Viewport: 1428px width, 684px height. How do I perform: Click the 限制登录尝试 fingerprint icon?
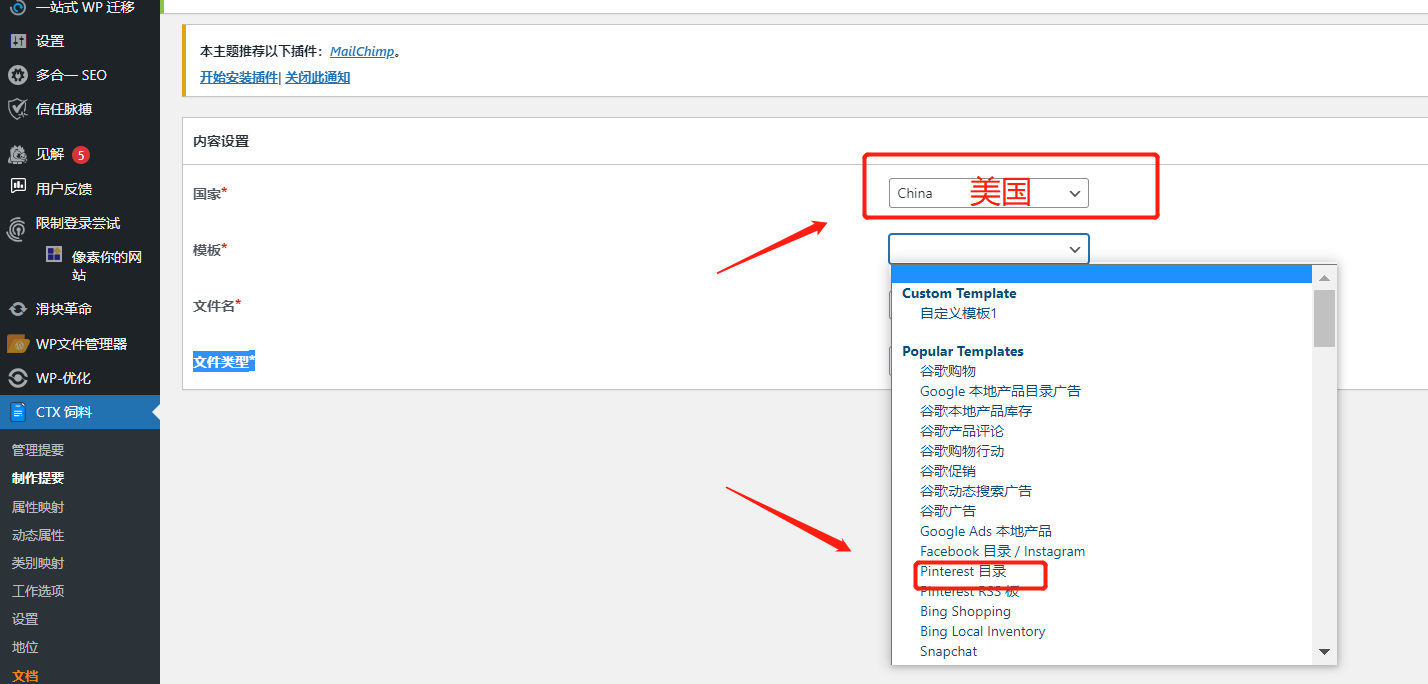click(17, 227)
